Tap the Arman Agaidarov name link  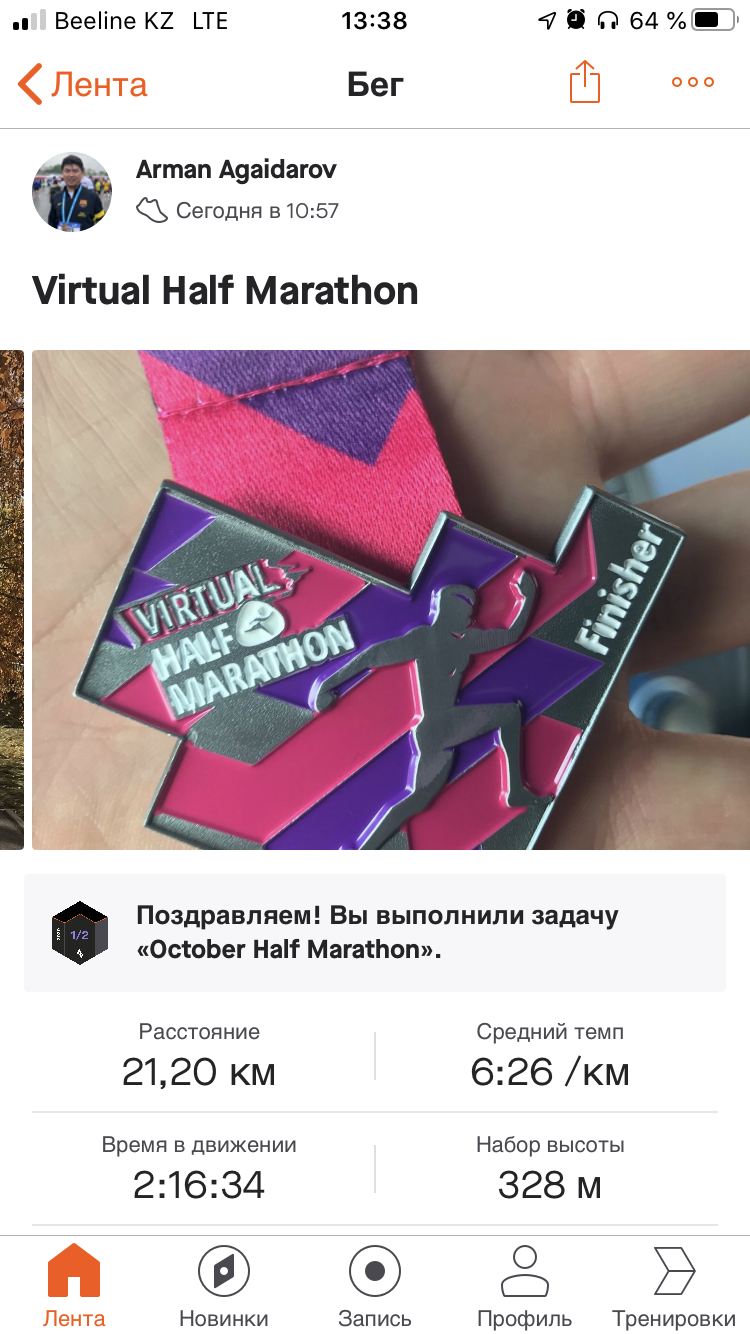(236, 169)
